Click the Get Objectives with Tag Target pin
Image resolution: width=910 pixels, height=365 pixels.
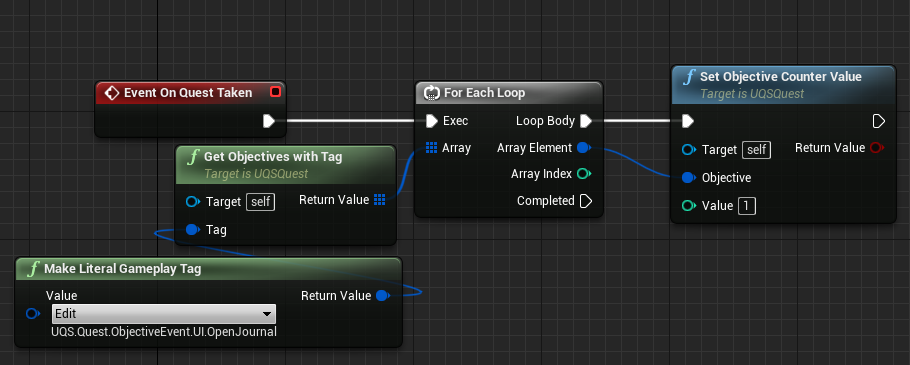[x=193, y=202]
